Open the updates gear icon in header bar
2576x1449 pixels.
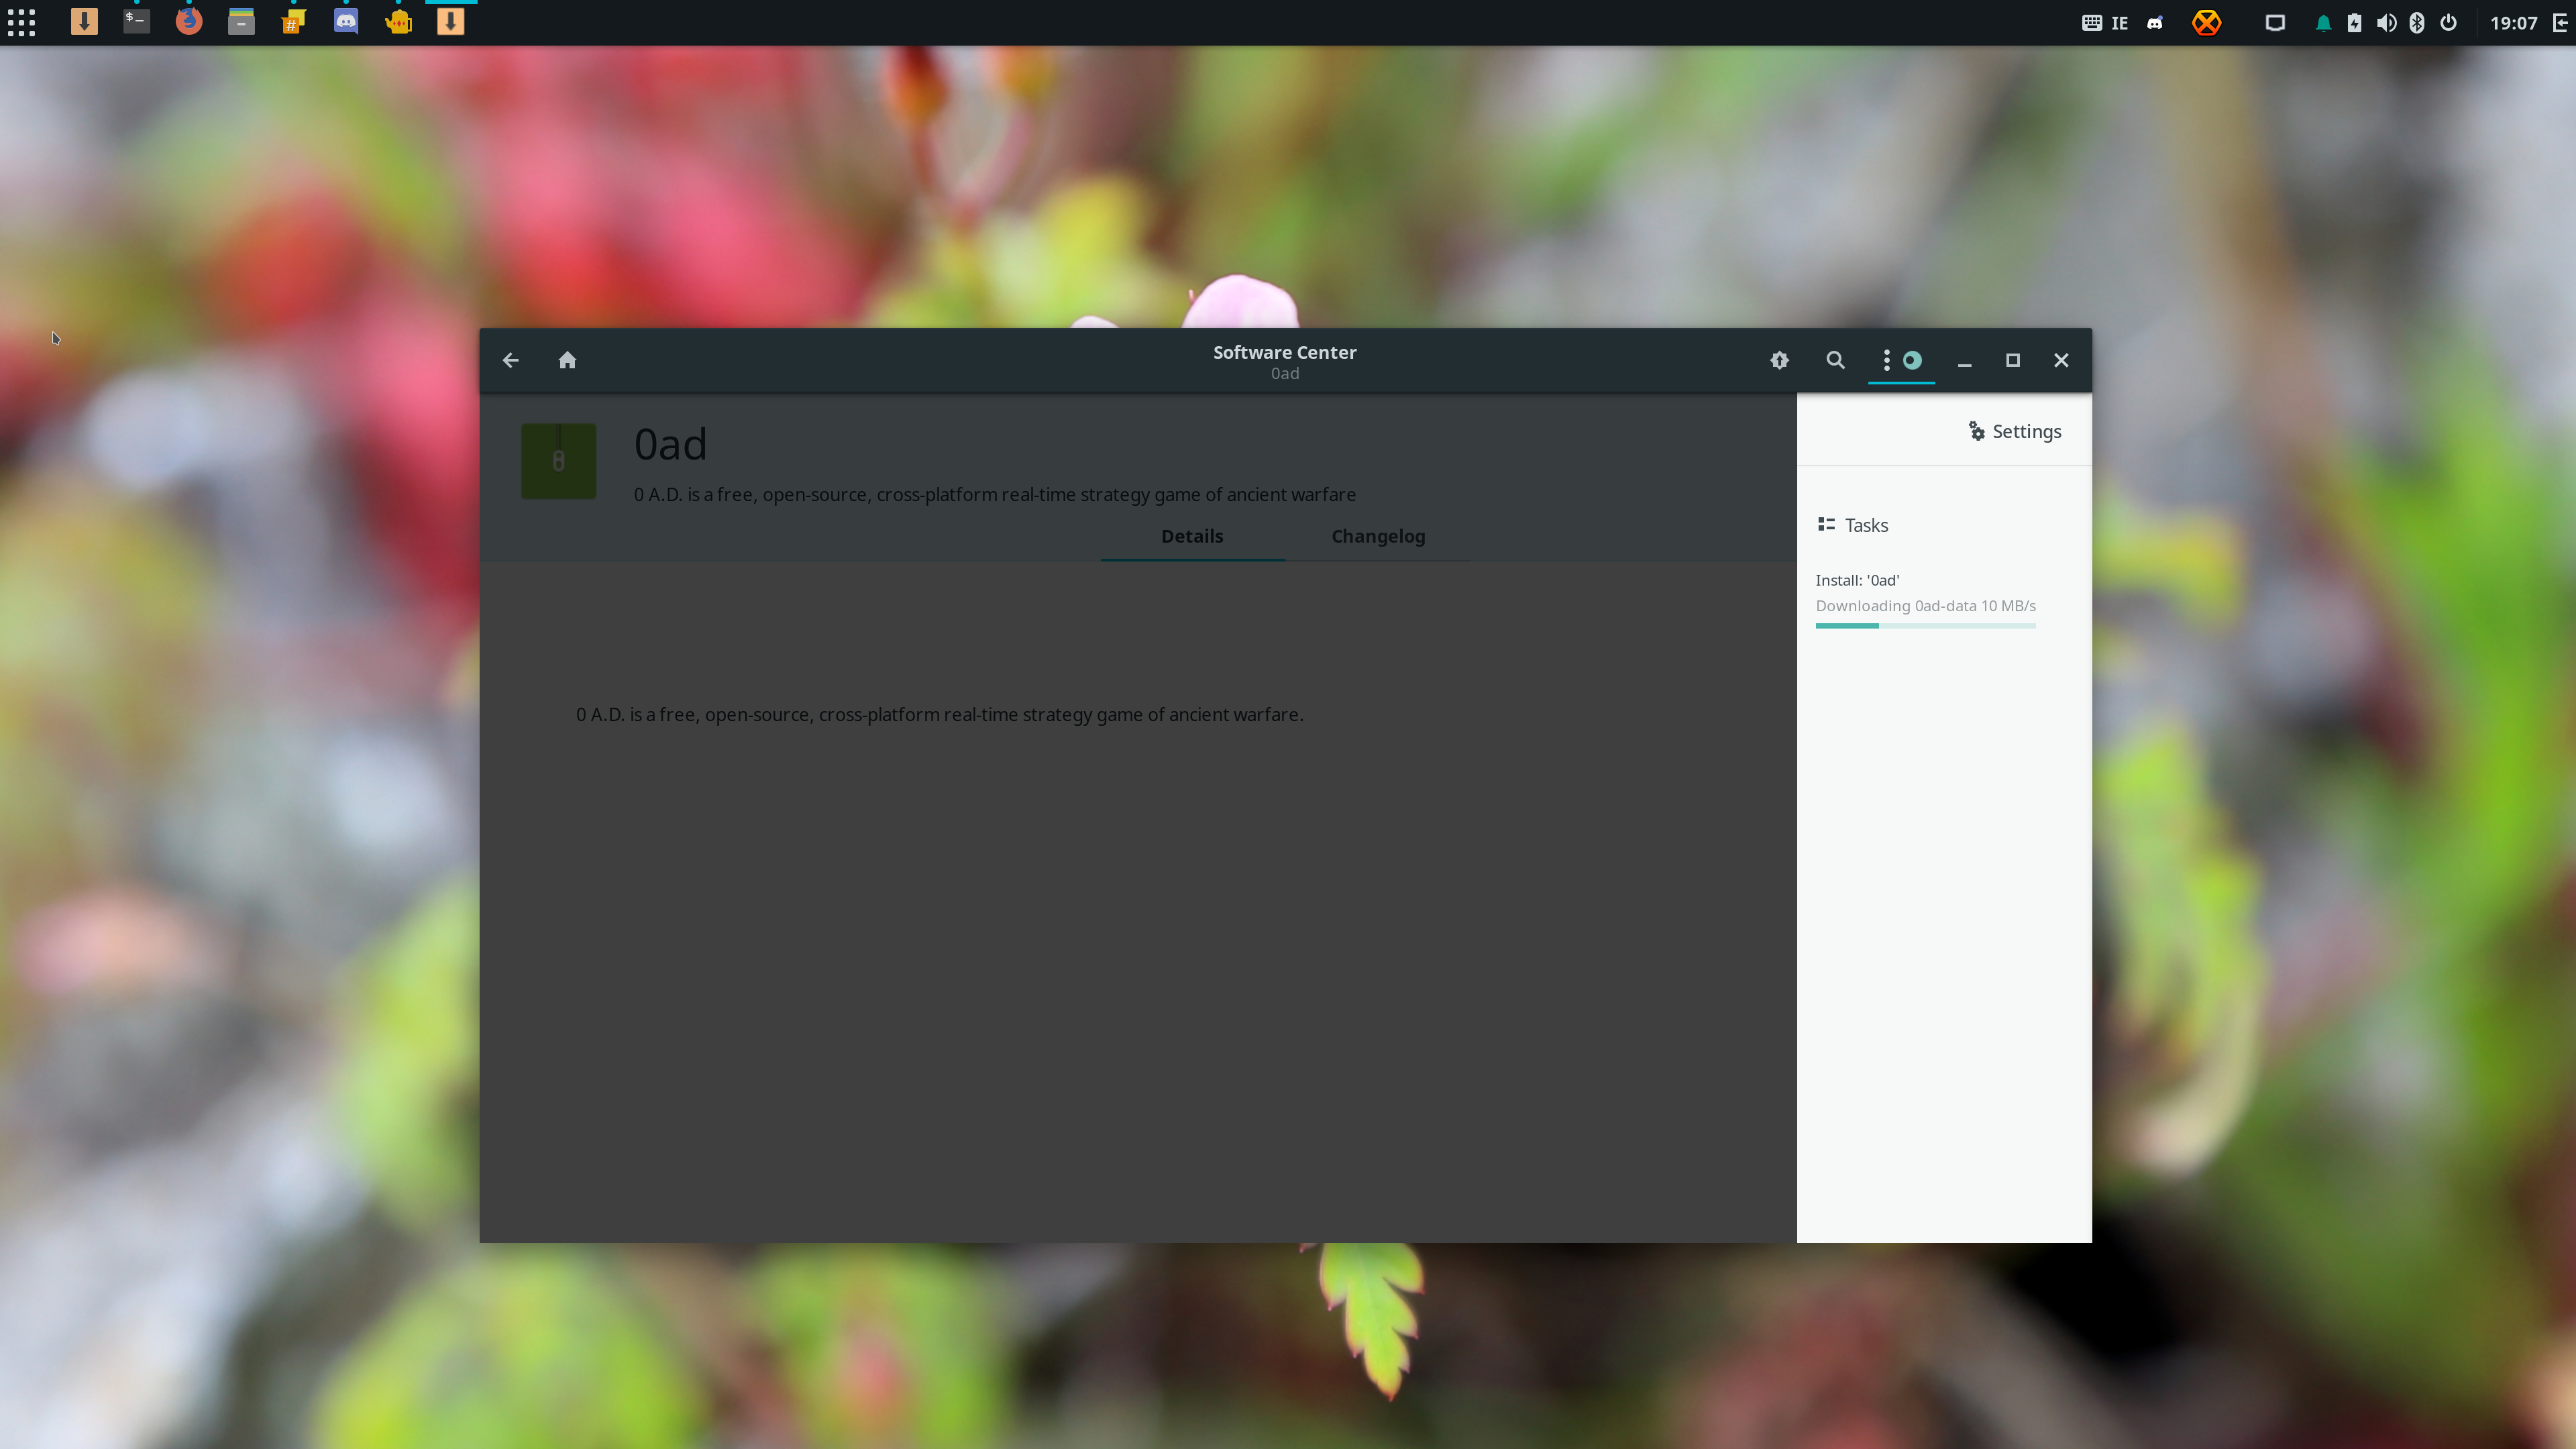pyautogui.click(x=1779, y=360)
